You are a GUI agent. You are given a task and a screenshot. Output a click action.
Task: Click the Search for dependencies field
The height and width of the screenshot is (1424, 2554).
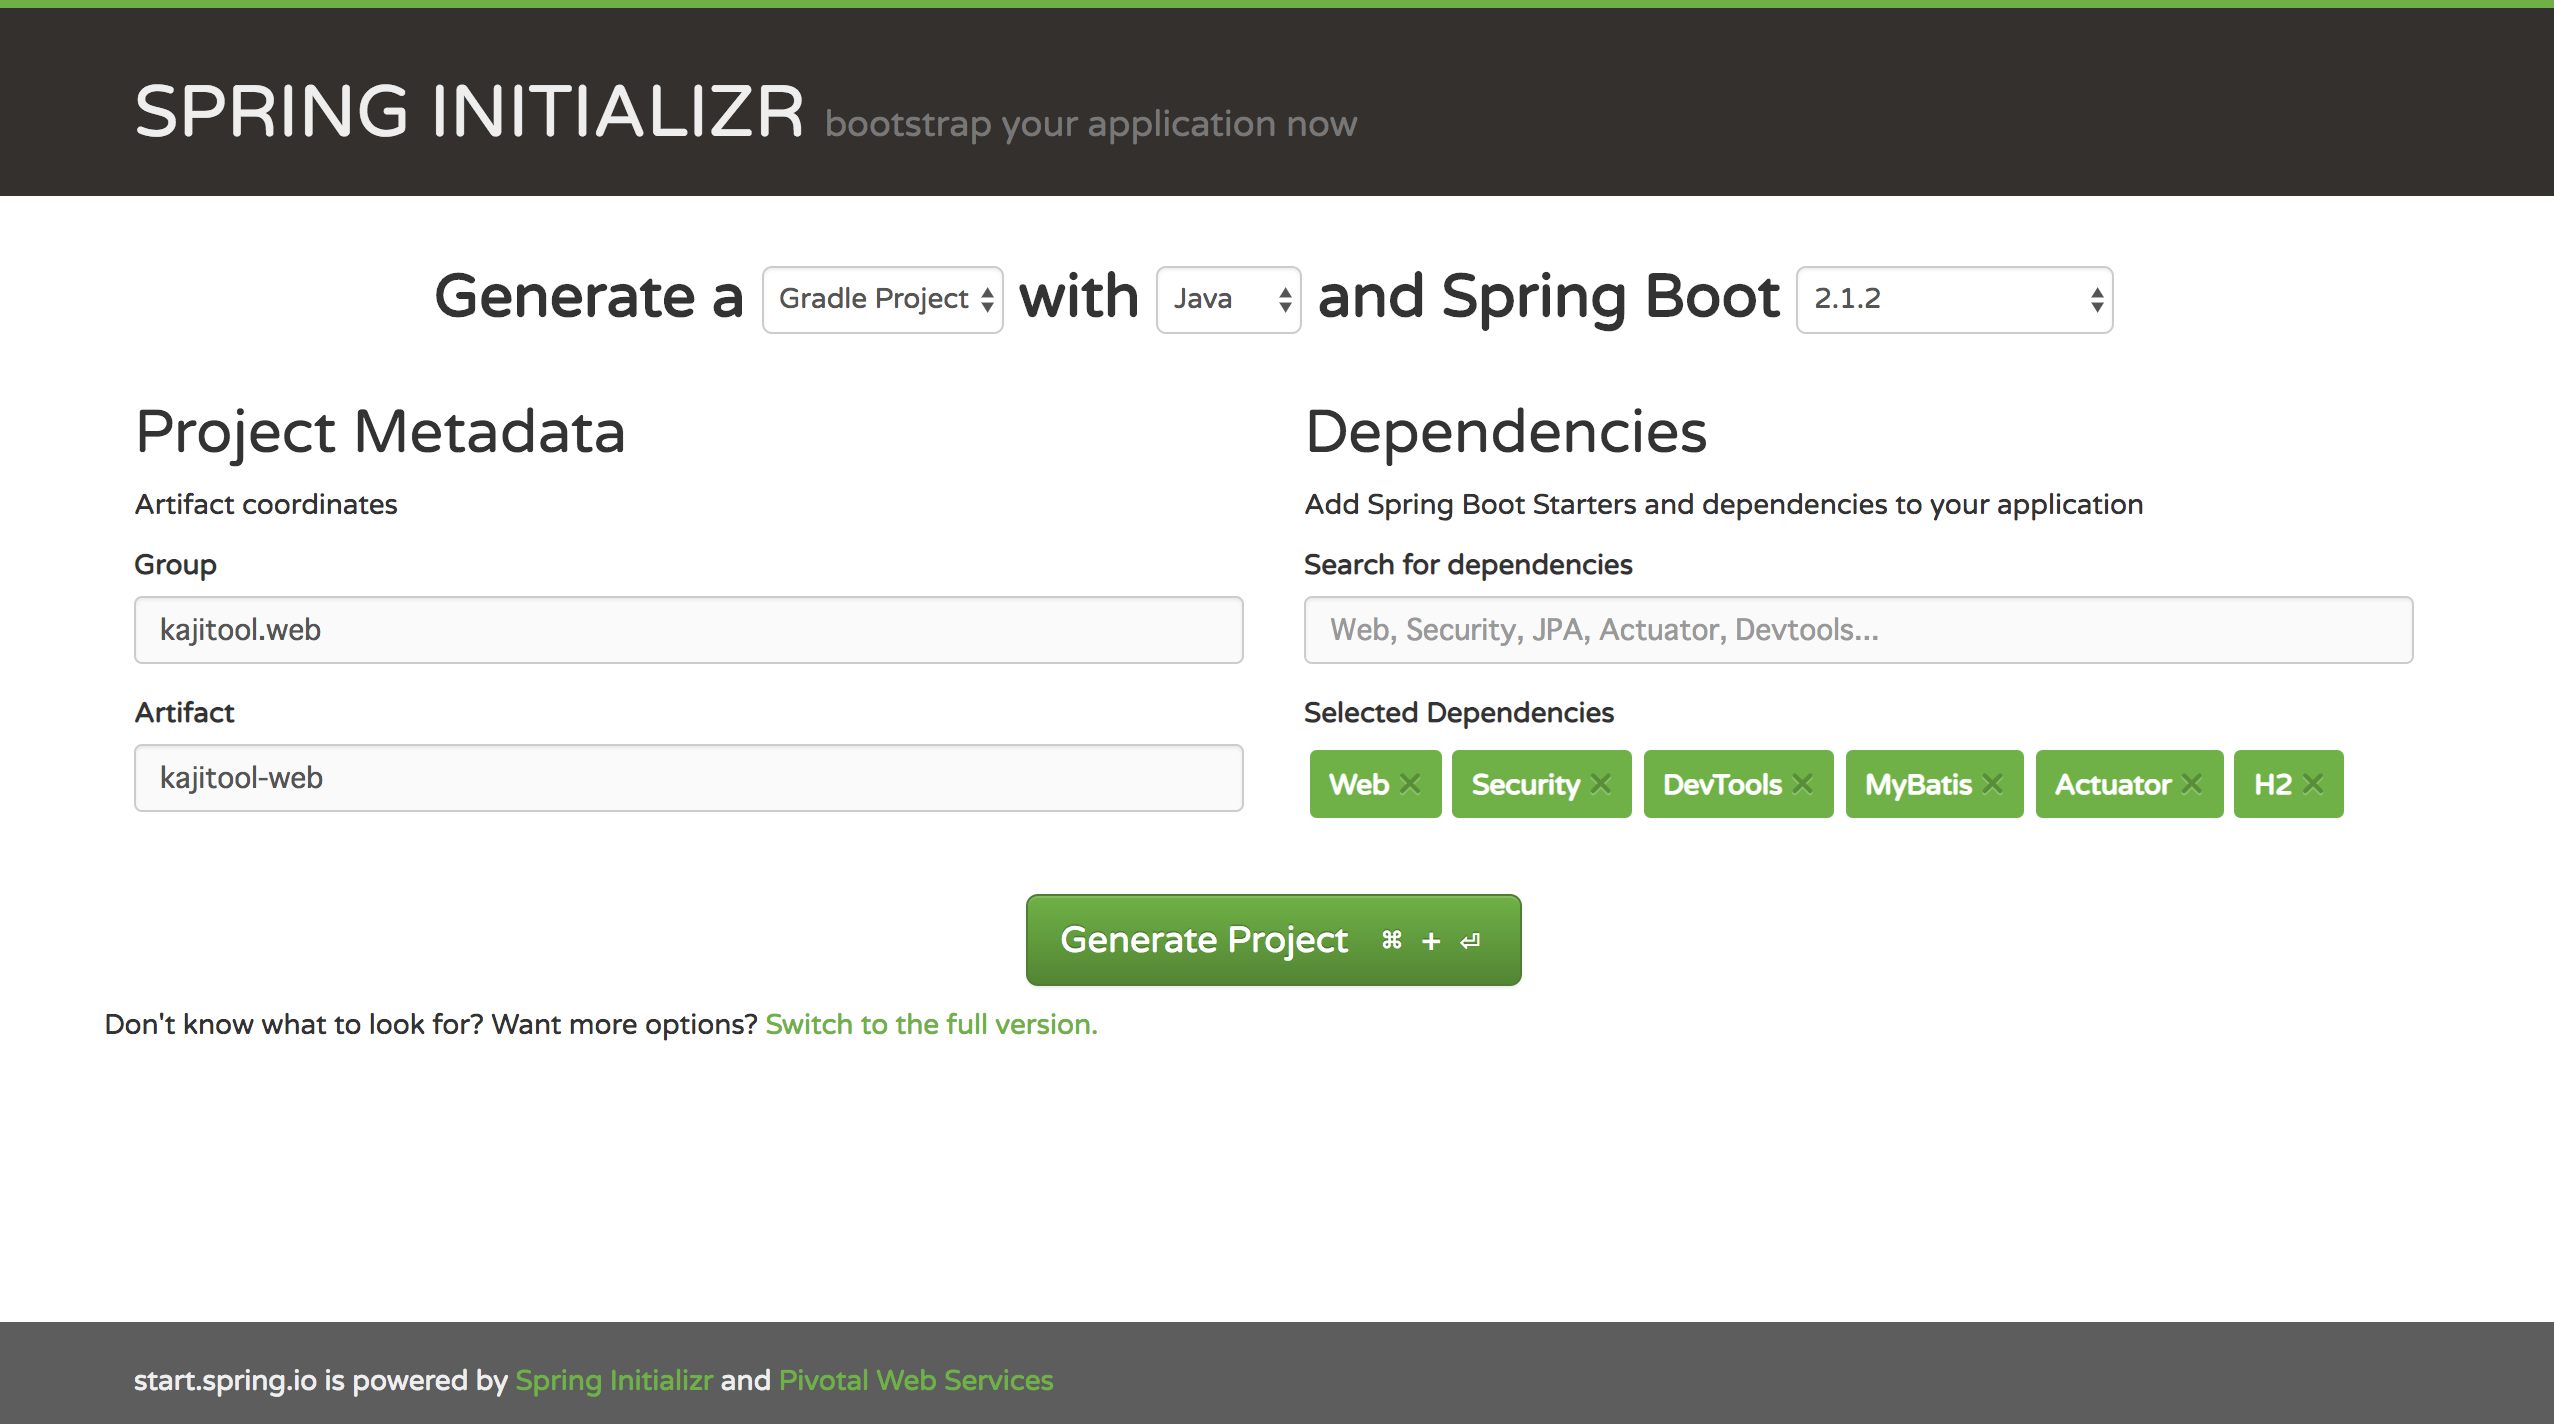pos(1858,630)
